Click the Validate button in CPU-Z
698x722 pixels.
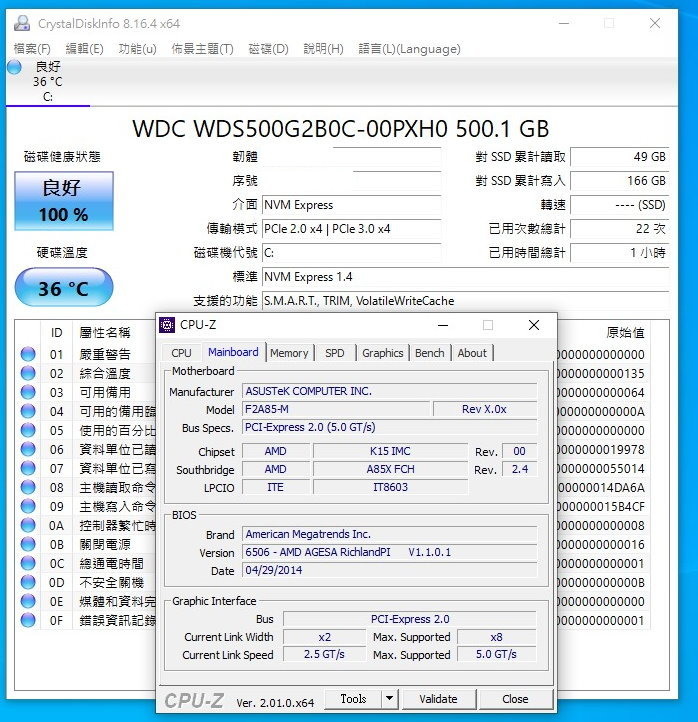coord(438,699)
